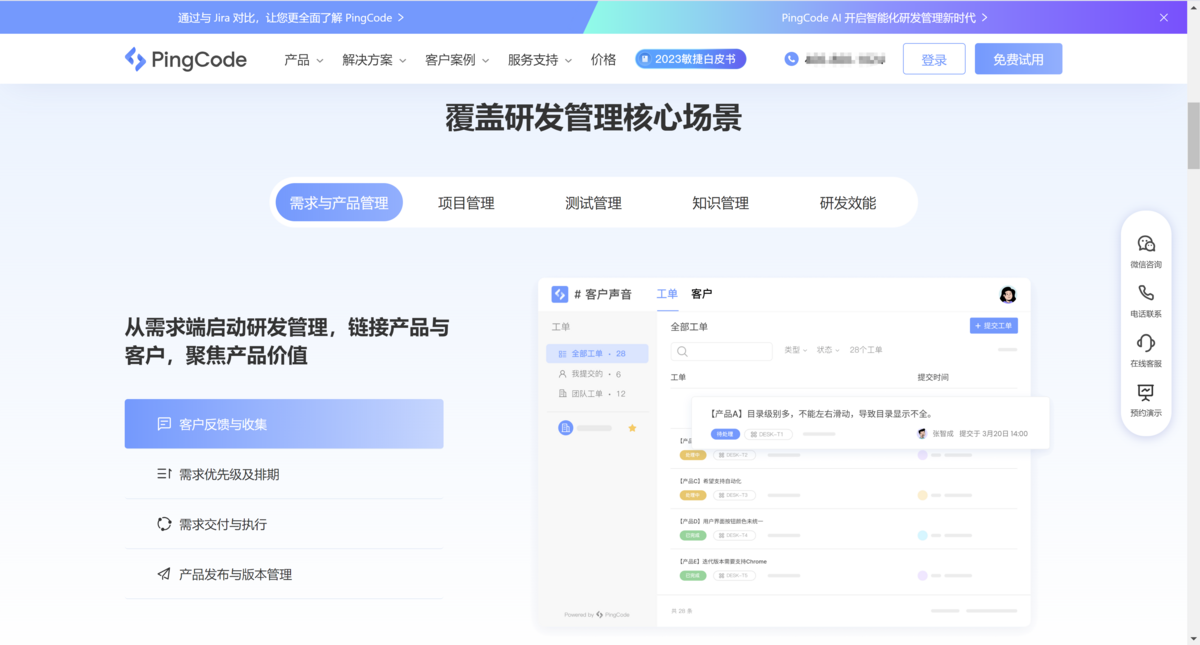This screenshot has width=1200, height=645.
Task: Open the 类型 filter dropdown
Action: [x=795, y=350]
